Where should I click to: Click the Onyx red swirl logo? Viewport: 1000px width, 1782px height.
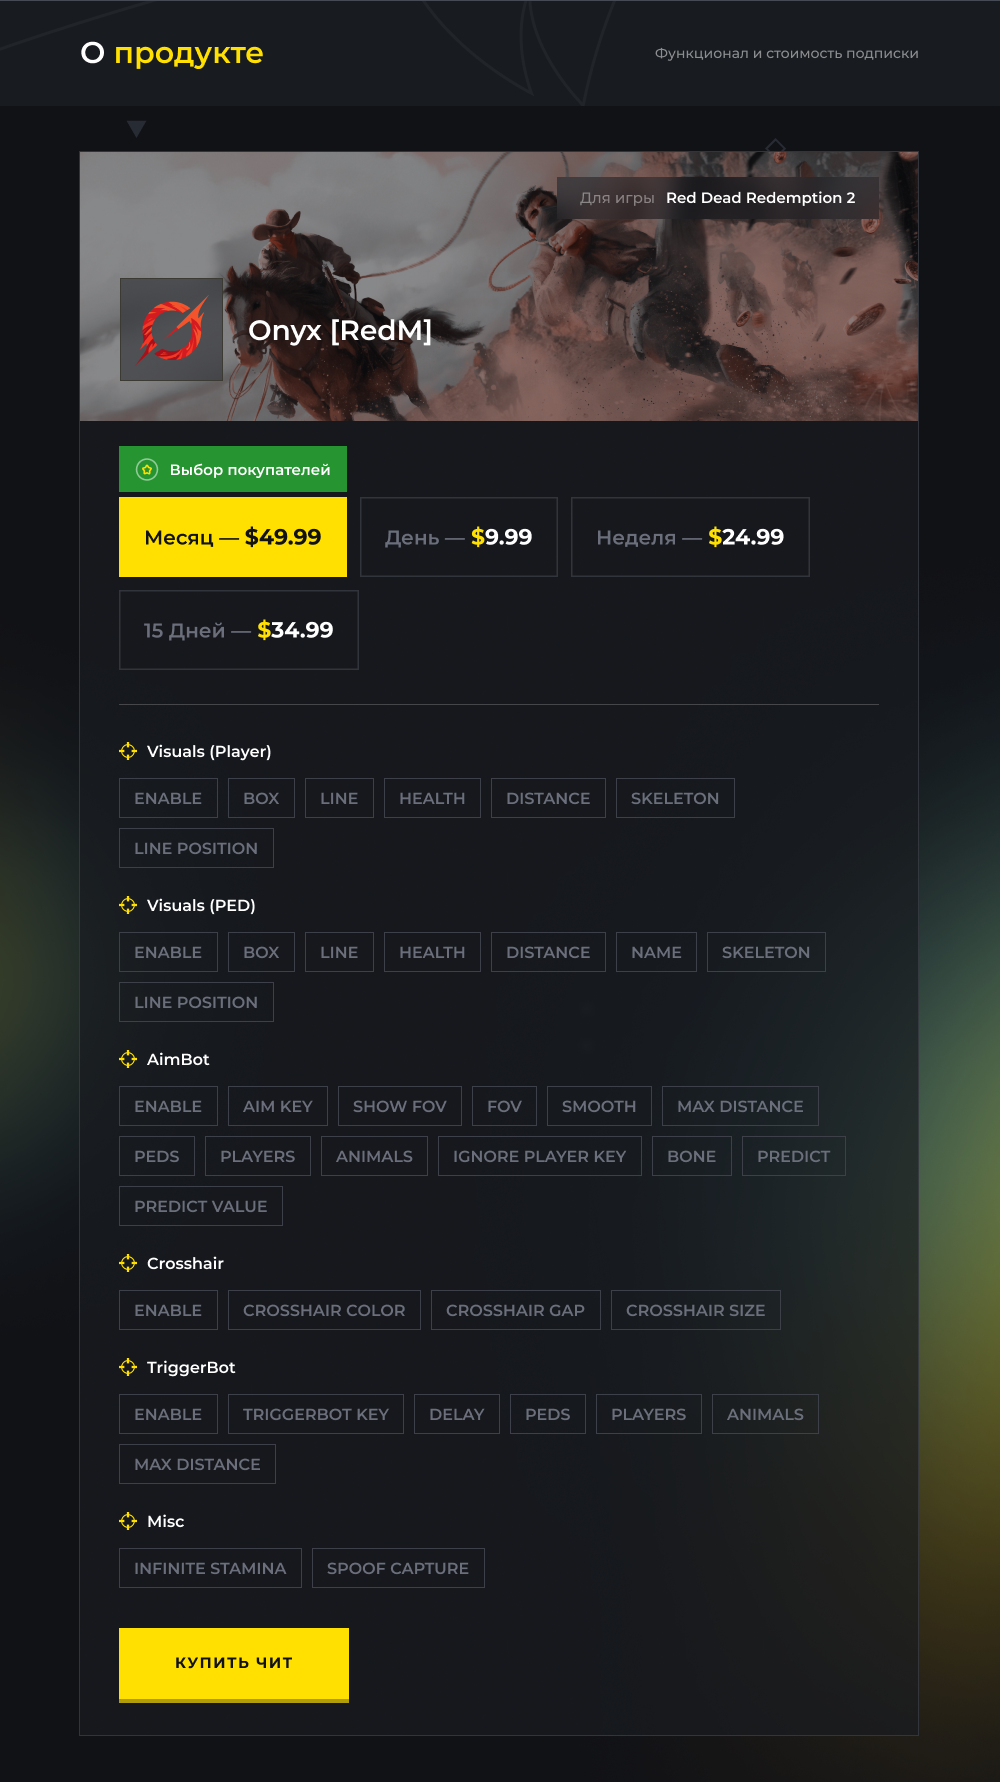171,329
